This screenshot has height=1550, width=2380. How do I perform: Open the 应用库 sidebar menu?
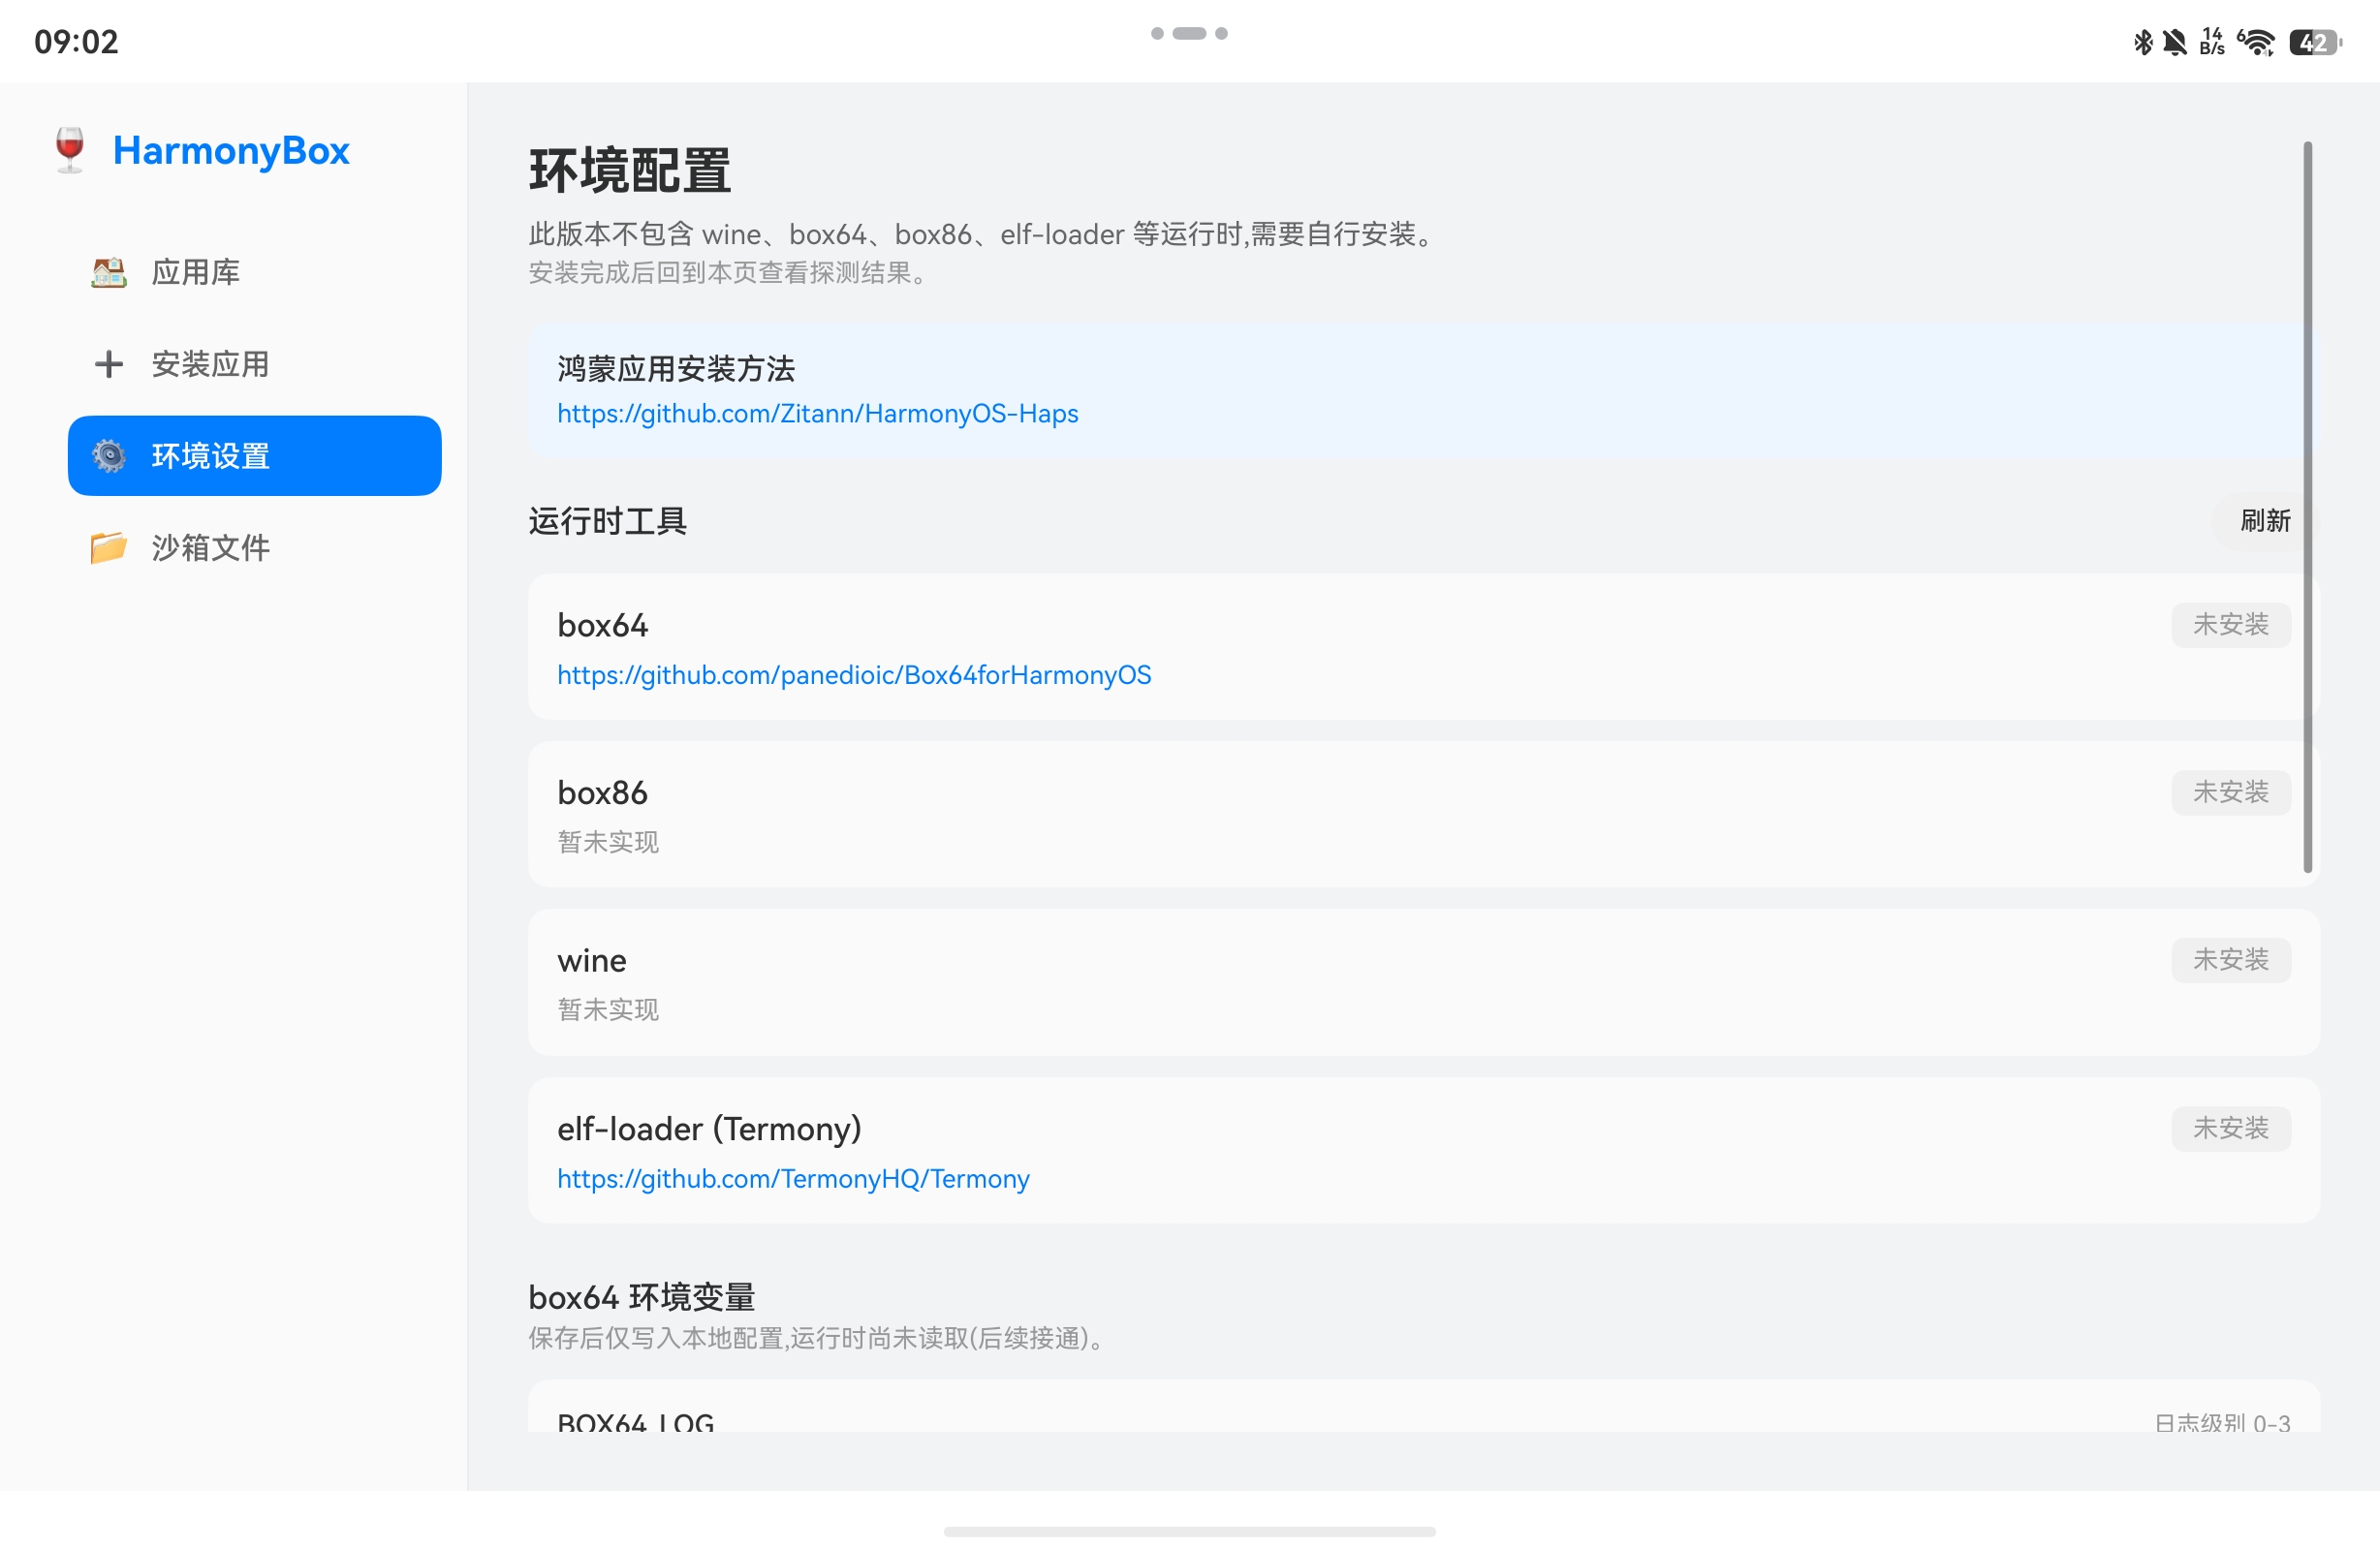click(254, 272)
